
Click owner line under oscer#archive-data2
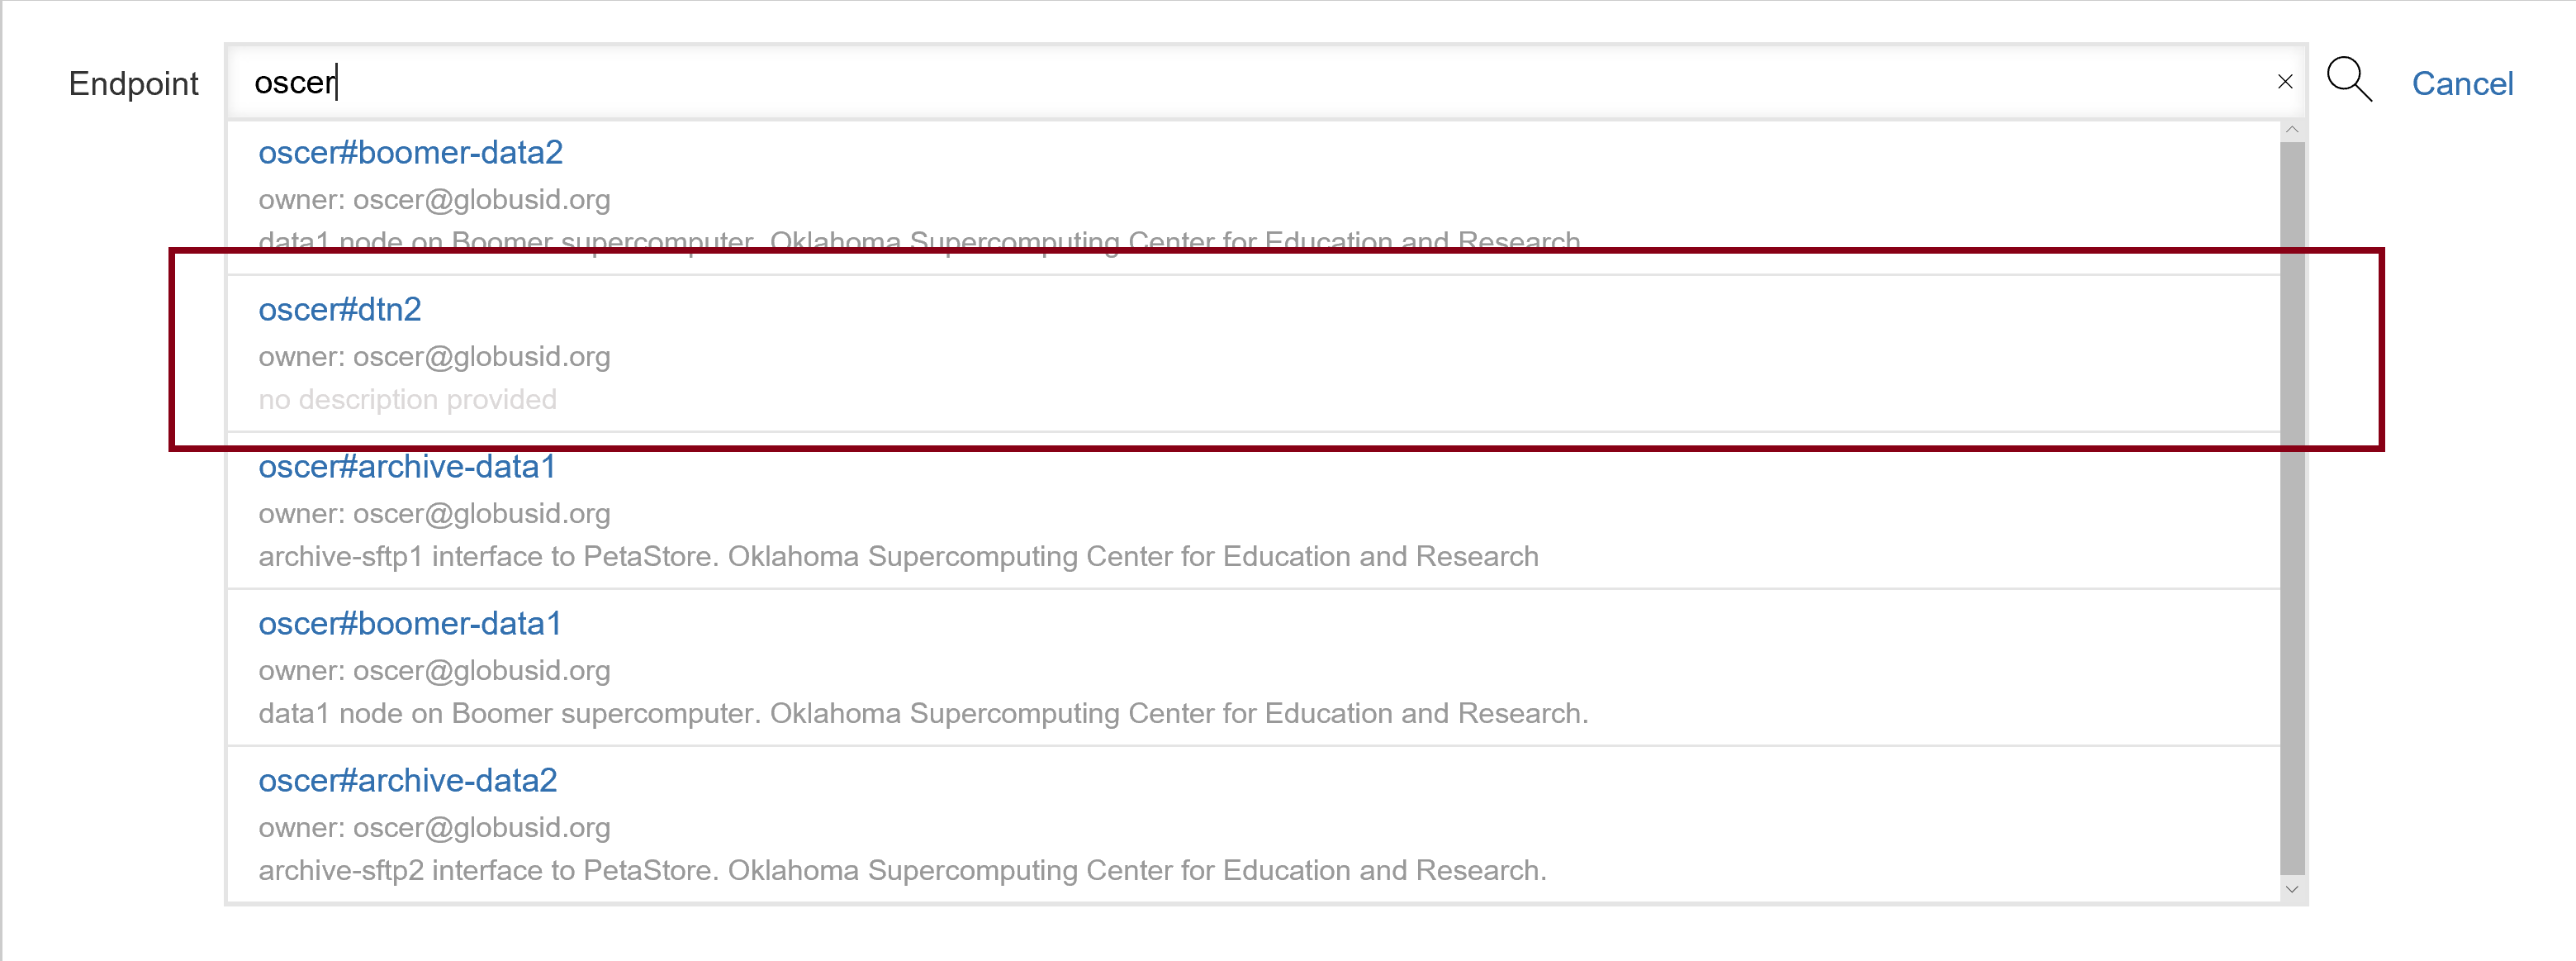click(x=434, y=828)
